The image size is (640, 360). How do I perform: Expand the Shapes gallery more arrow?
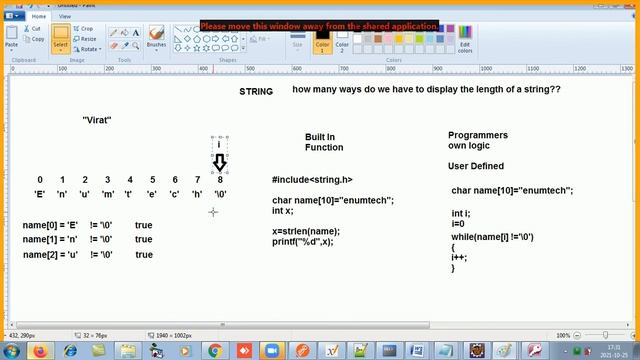(244, 48)
